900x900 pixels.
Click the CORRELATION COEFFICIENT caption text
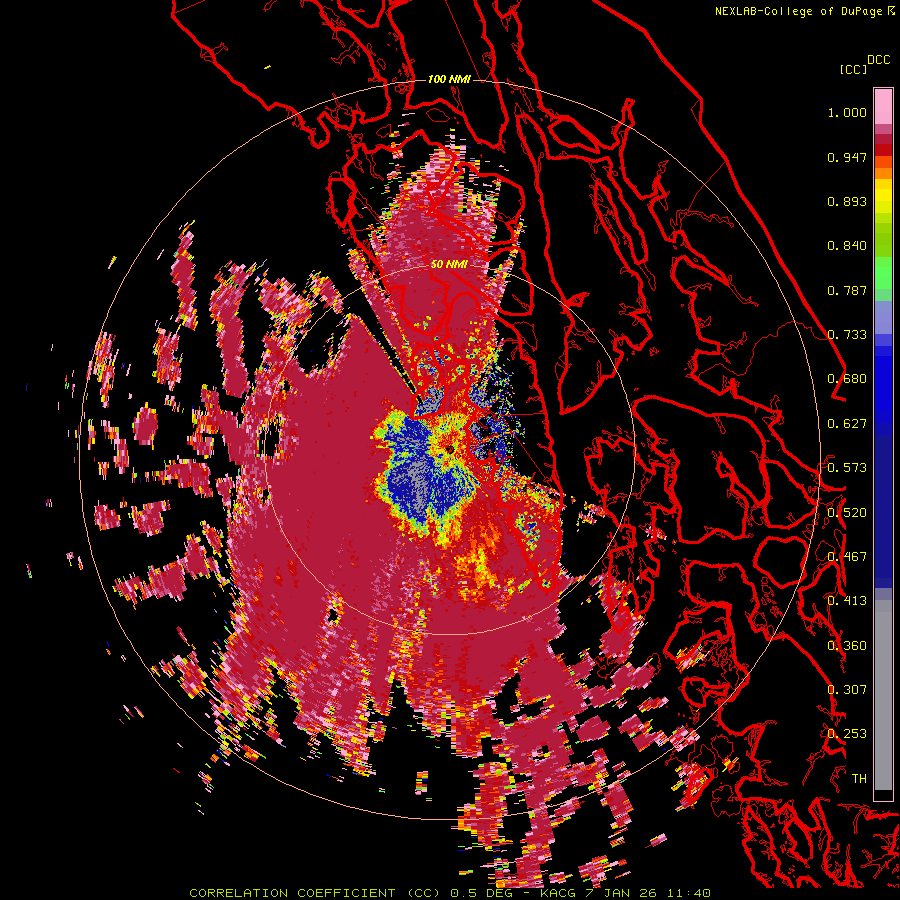coord(292,893)
